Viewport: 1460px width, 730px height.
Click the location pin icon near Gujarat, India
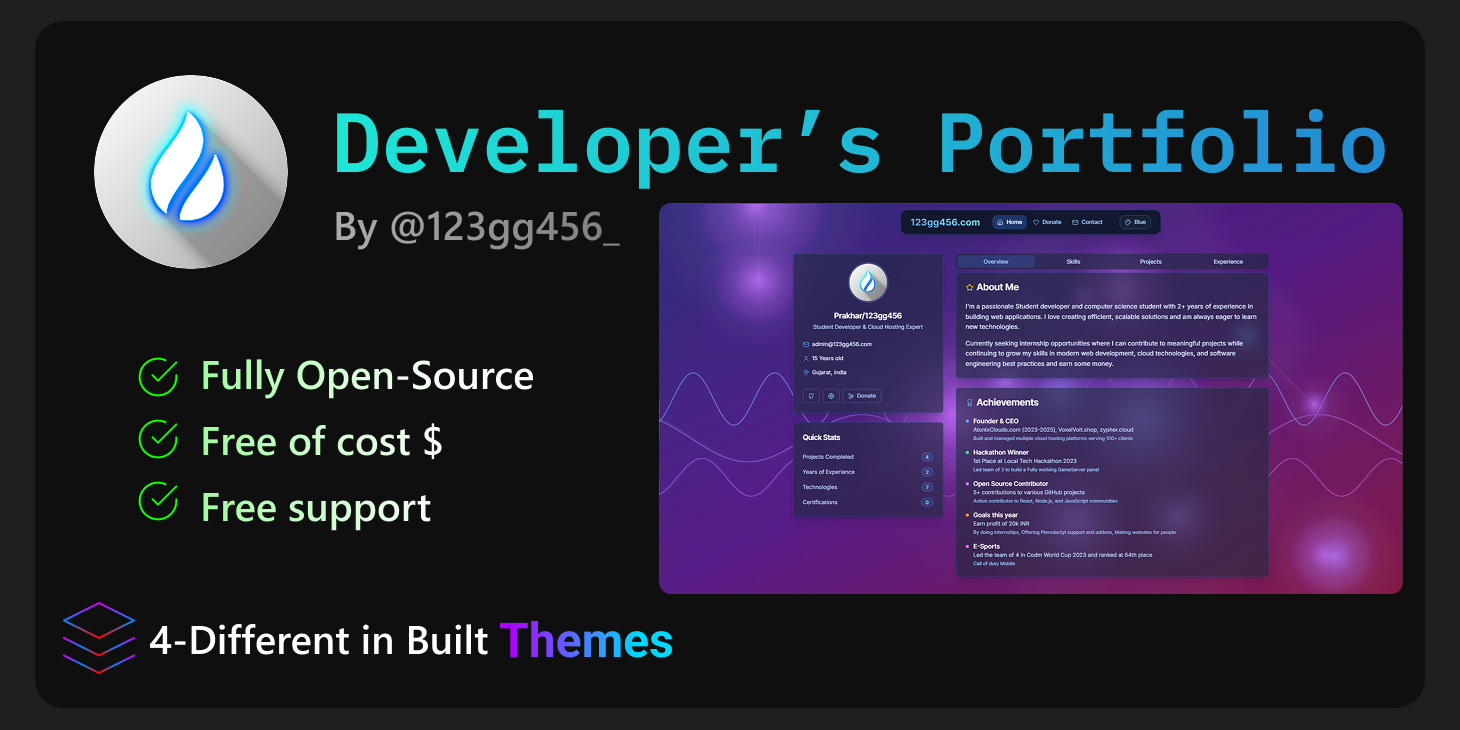[806, 372]
